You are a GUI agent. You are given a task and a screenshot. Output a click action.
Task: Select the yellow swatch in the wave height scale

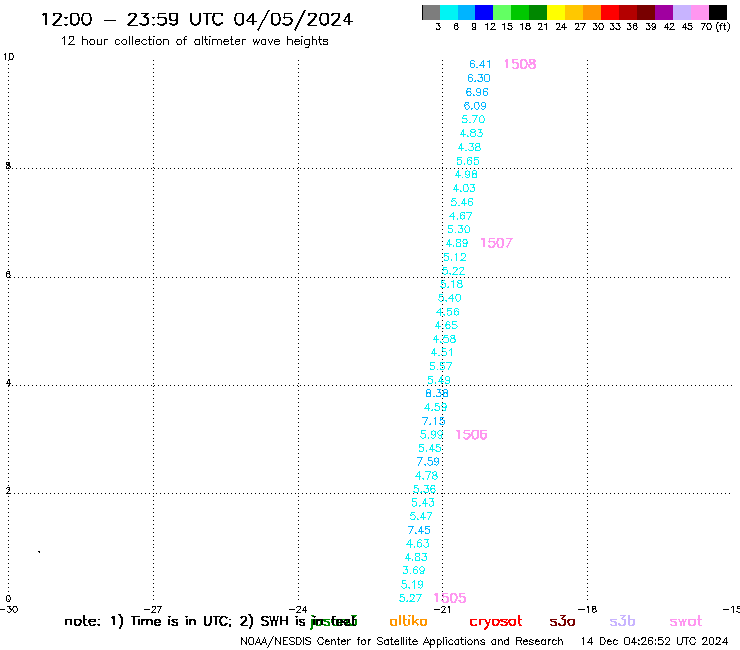click(x=555, y=12)
